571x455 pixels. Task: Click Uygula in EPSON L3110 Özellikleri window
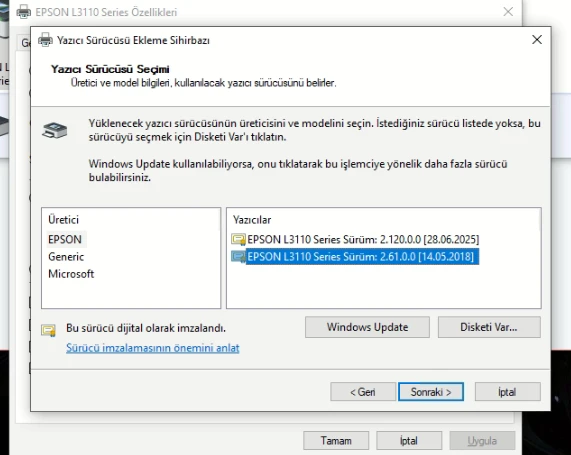coord(482,441)
